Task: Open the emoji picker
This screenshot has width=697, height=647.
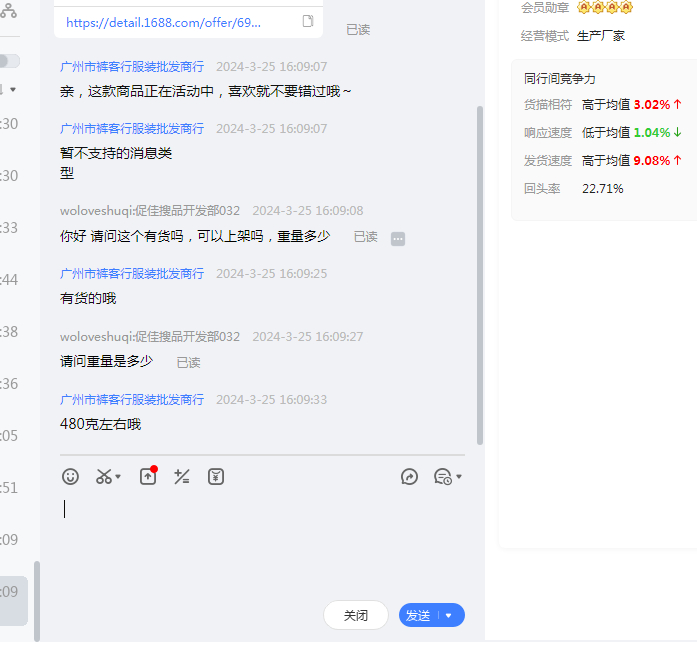Action: pos(70,477)
